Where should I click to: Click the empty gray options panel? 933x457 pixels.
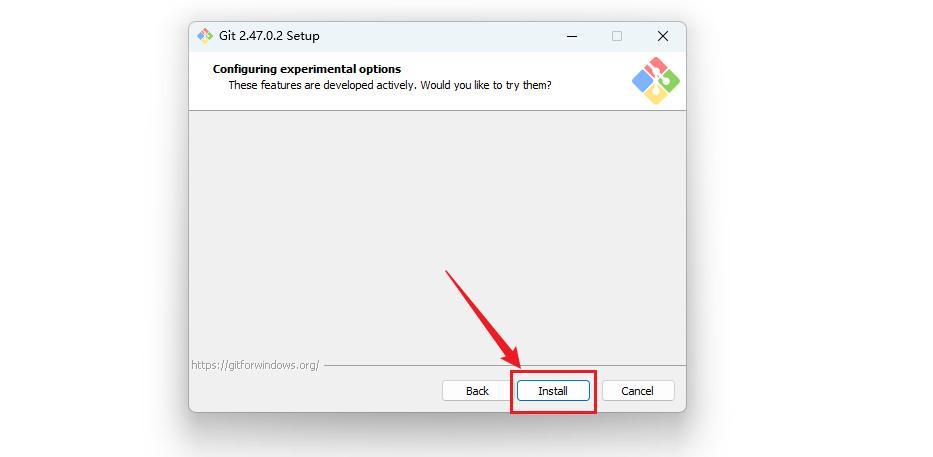pos(437,235)
